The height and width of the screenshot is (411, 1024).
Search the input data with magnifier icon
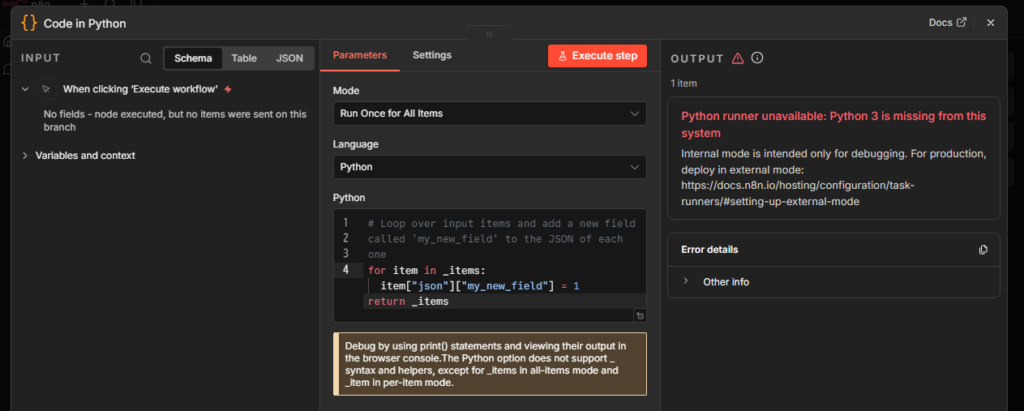[x=146, y=58]
